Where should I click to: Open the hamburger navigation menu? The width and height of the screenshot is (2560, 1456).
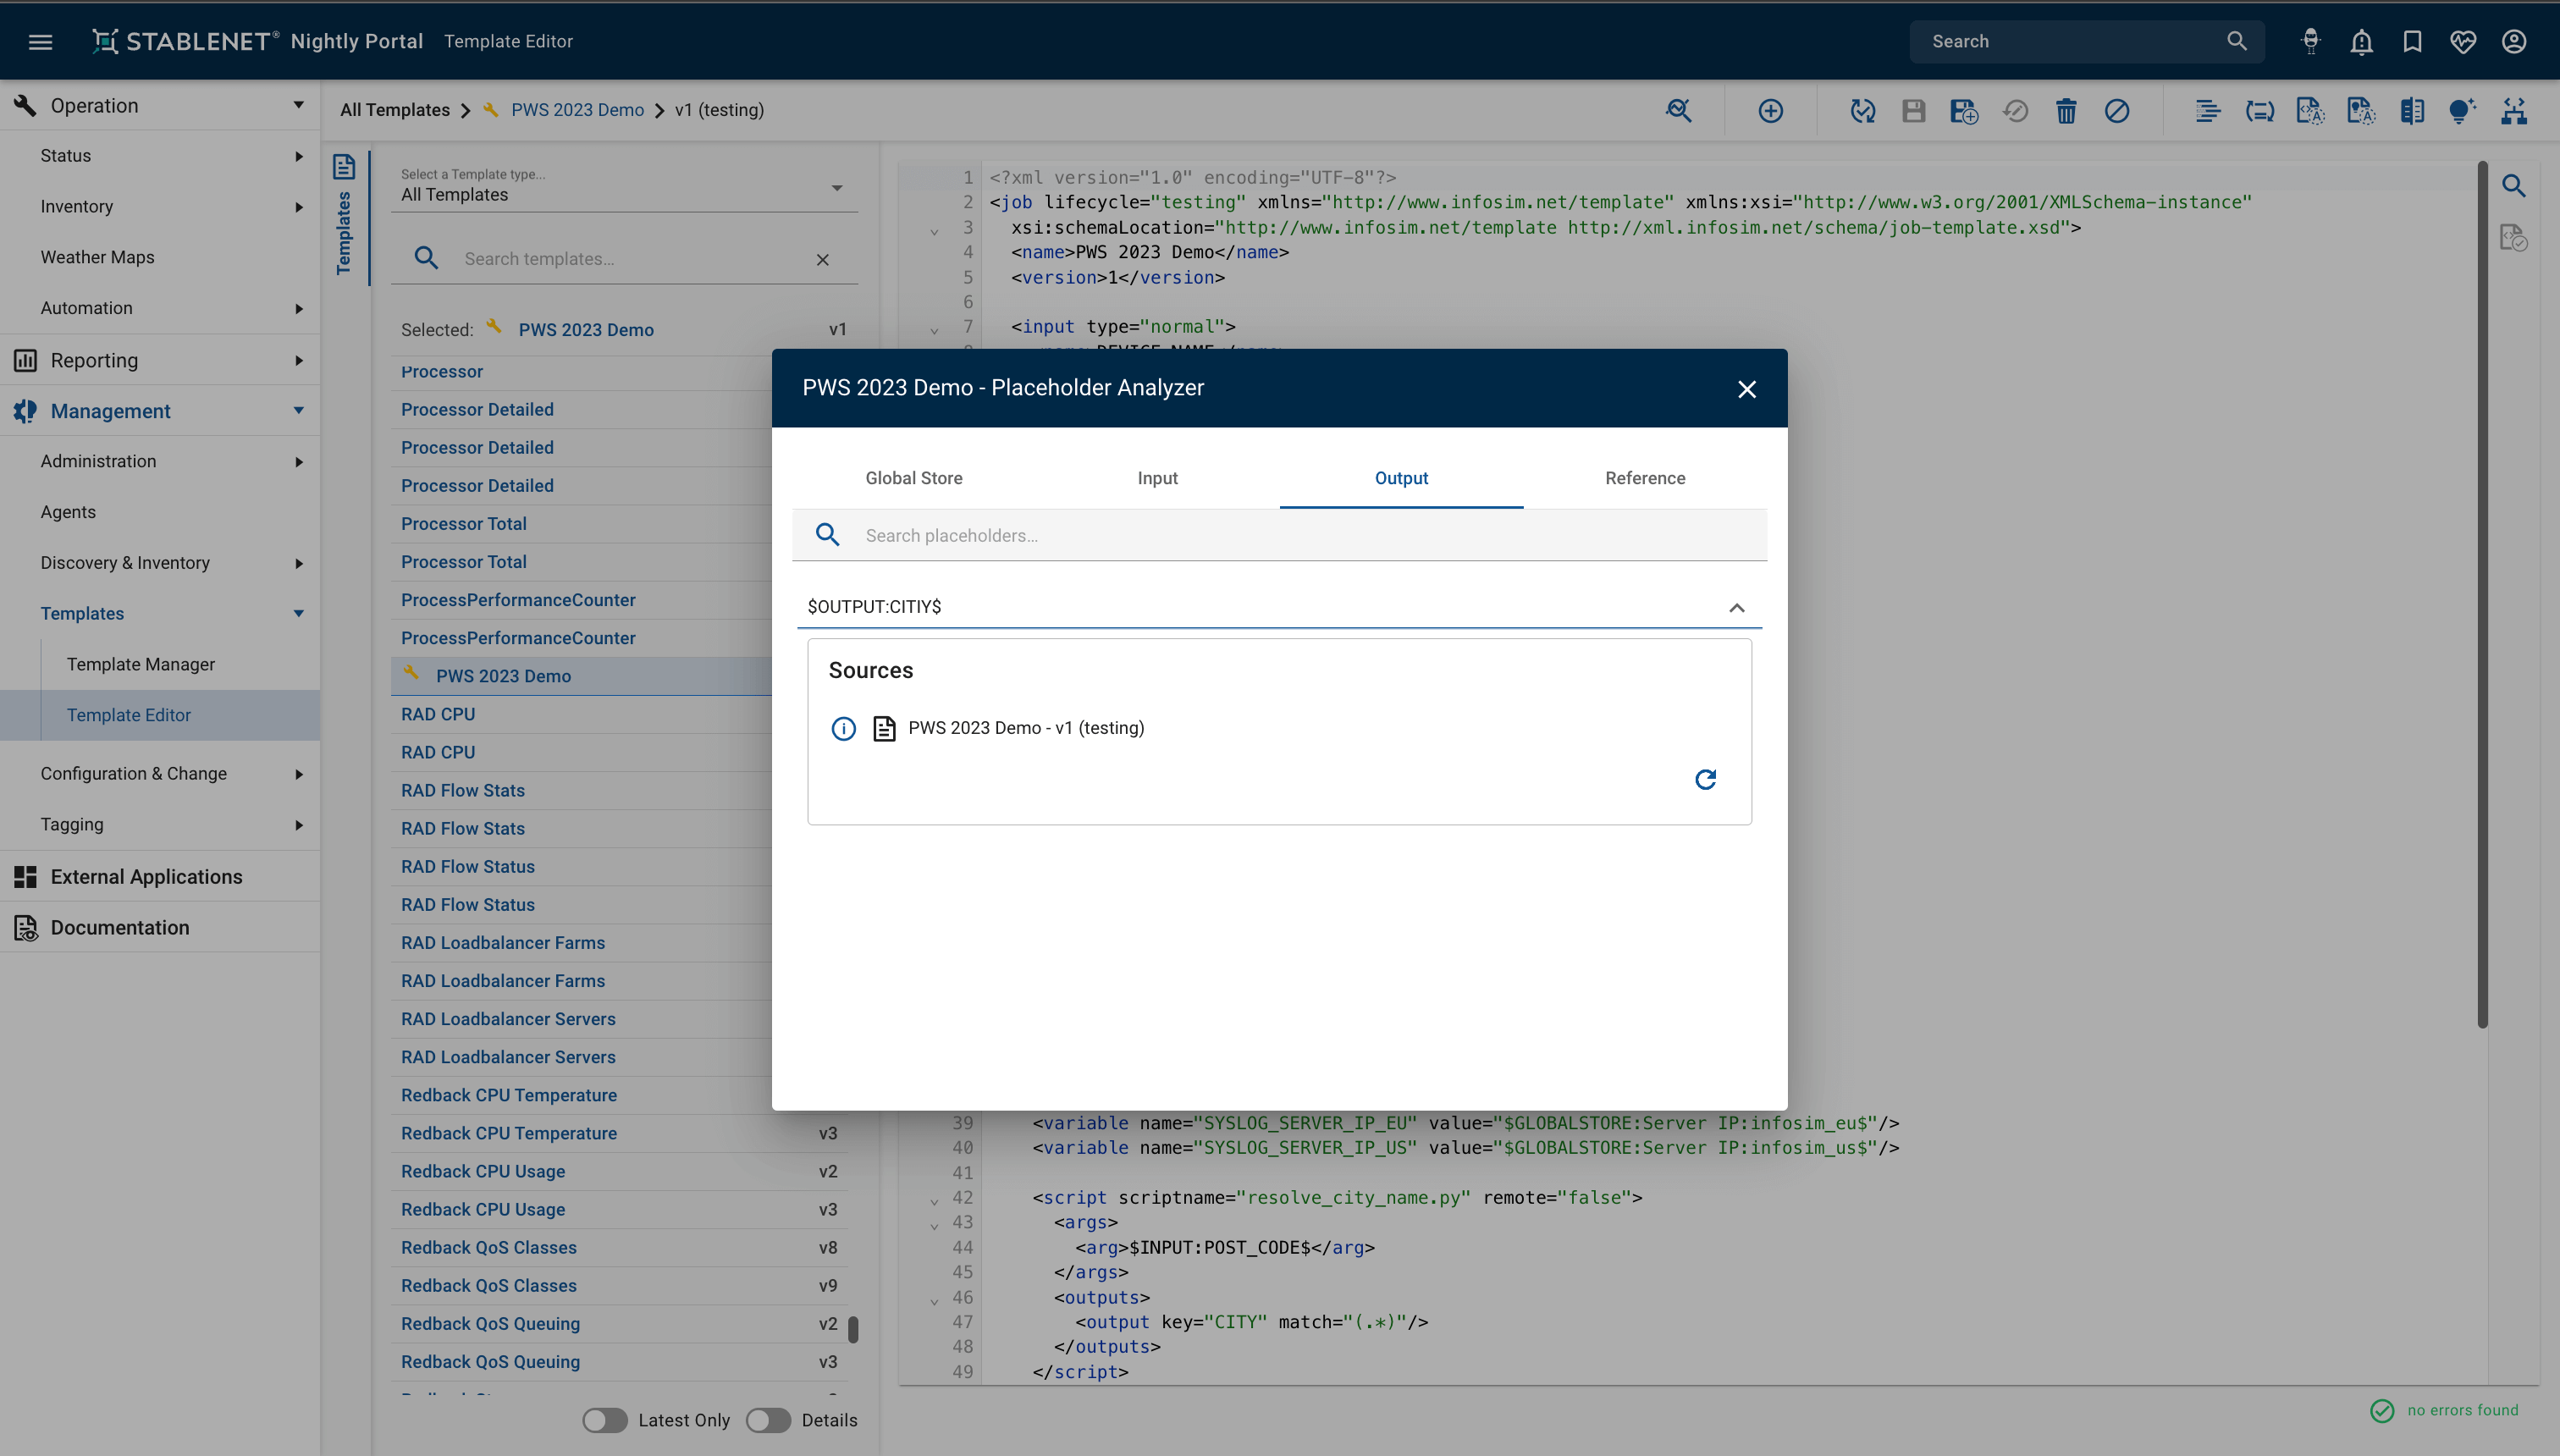(40, 41)
